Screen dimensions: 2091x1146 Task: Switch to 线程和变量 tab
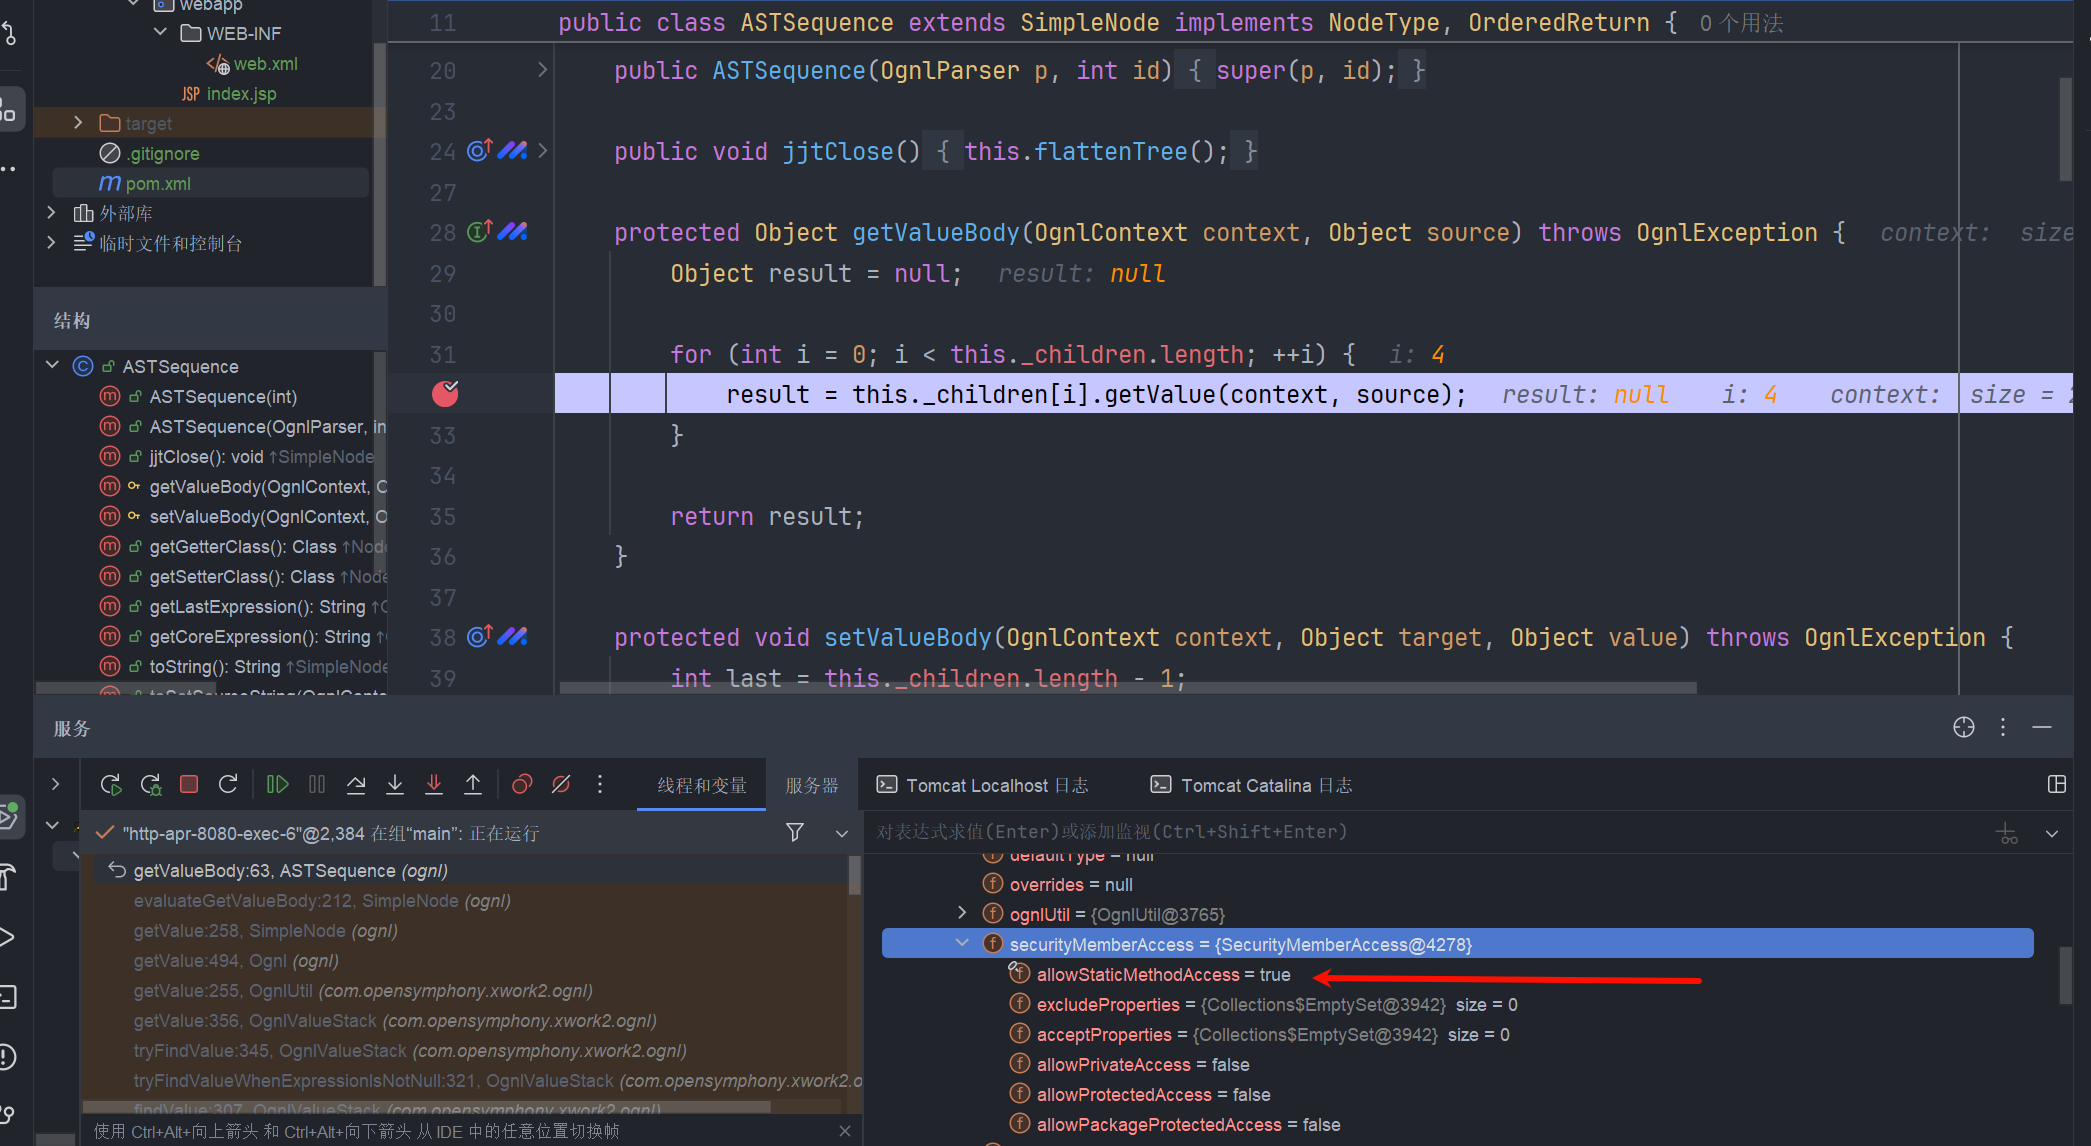pyautogui.click(x=702, y=786)
